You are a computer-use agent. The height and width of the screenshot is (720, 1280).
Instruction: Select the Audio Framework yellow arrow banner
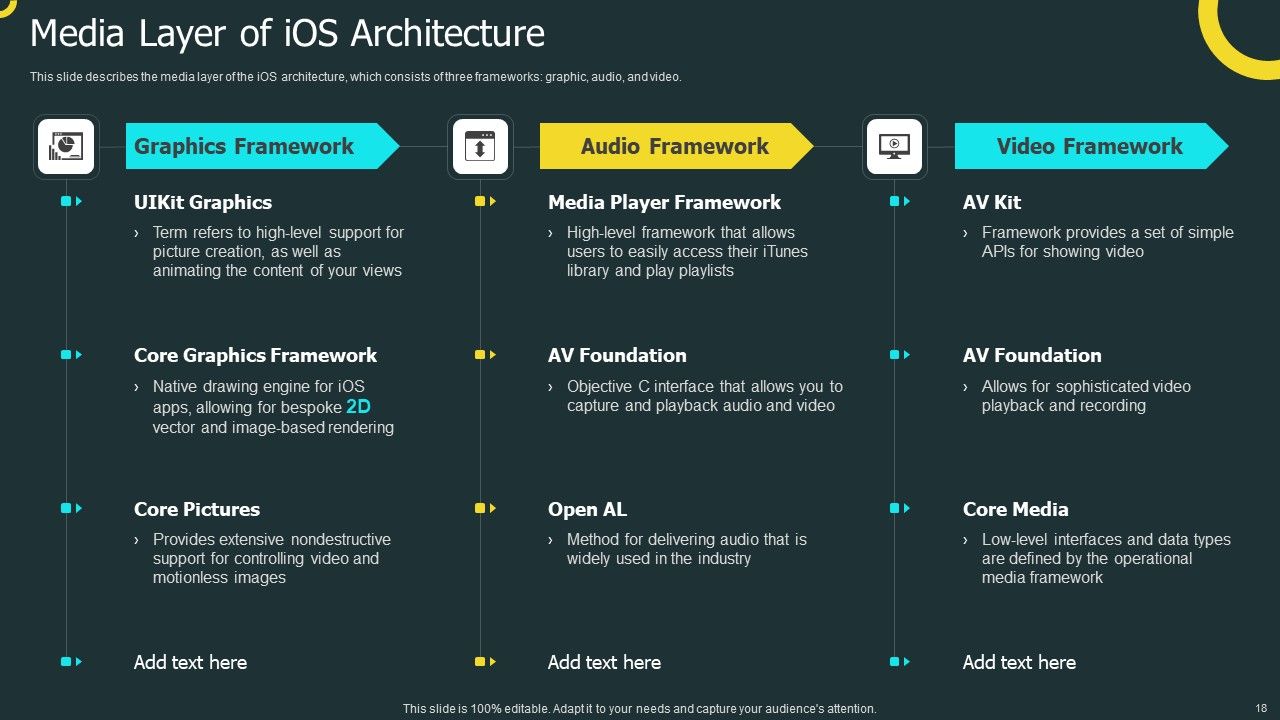coord(676,146)
